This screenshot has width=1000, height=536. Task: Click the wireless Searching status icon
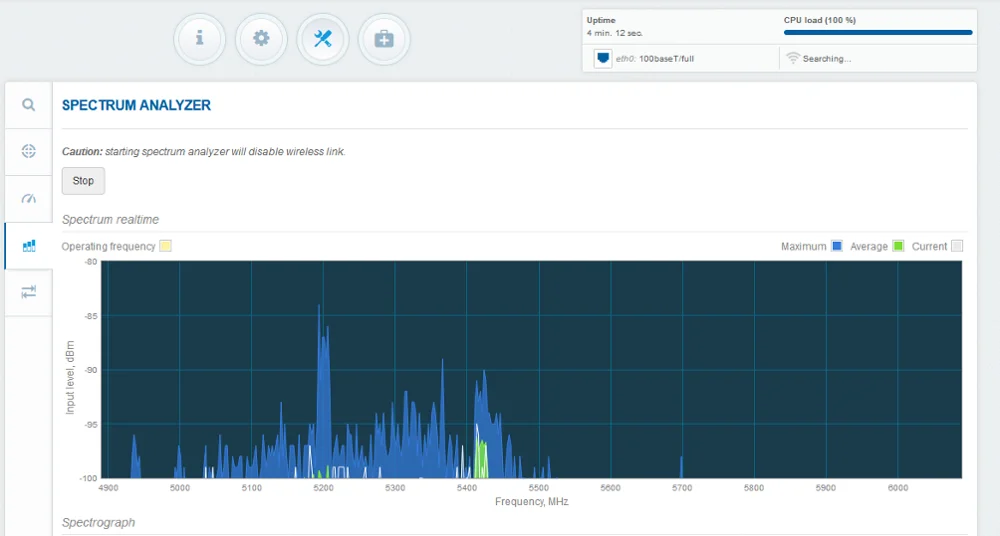tap(793, 58)
